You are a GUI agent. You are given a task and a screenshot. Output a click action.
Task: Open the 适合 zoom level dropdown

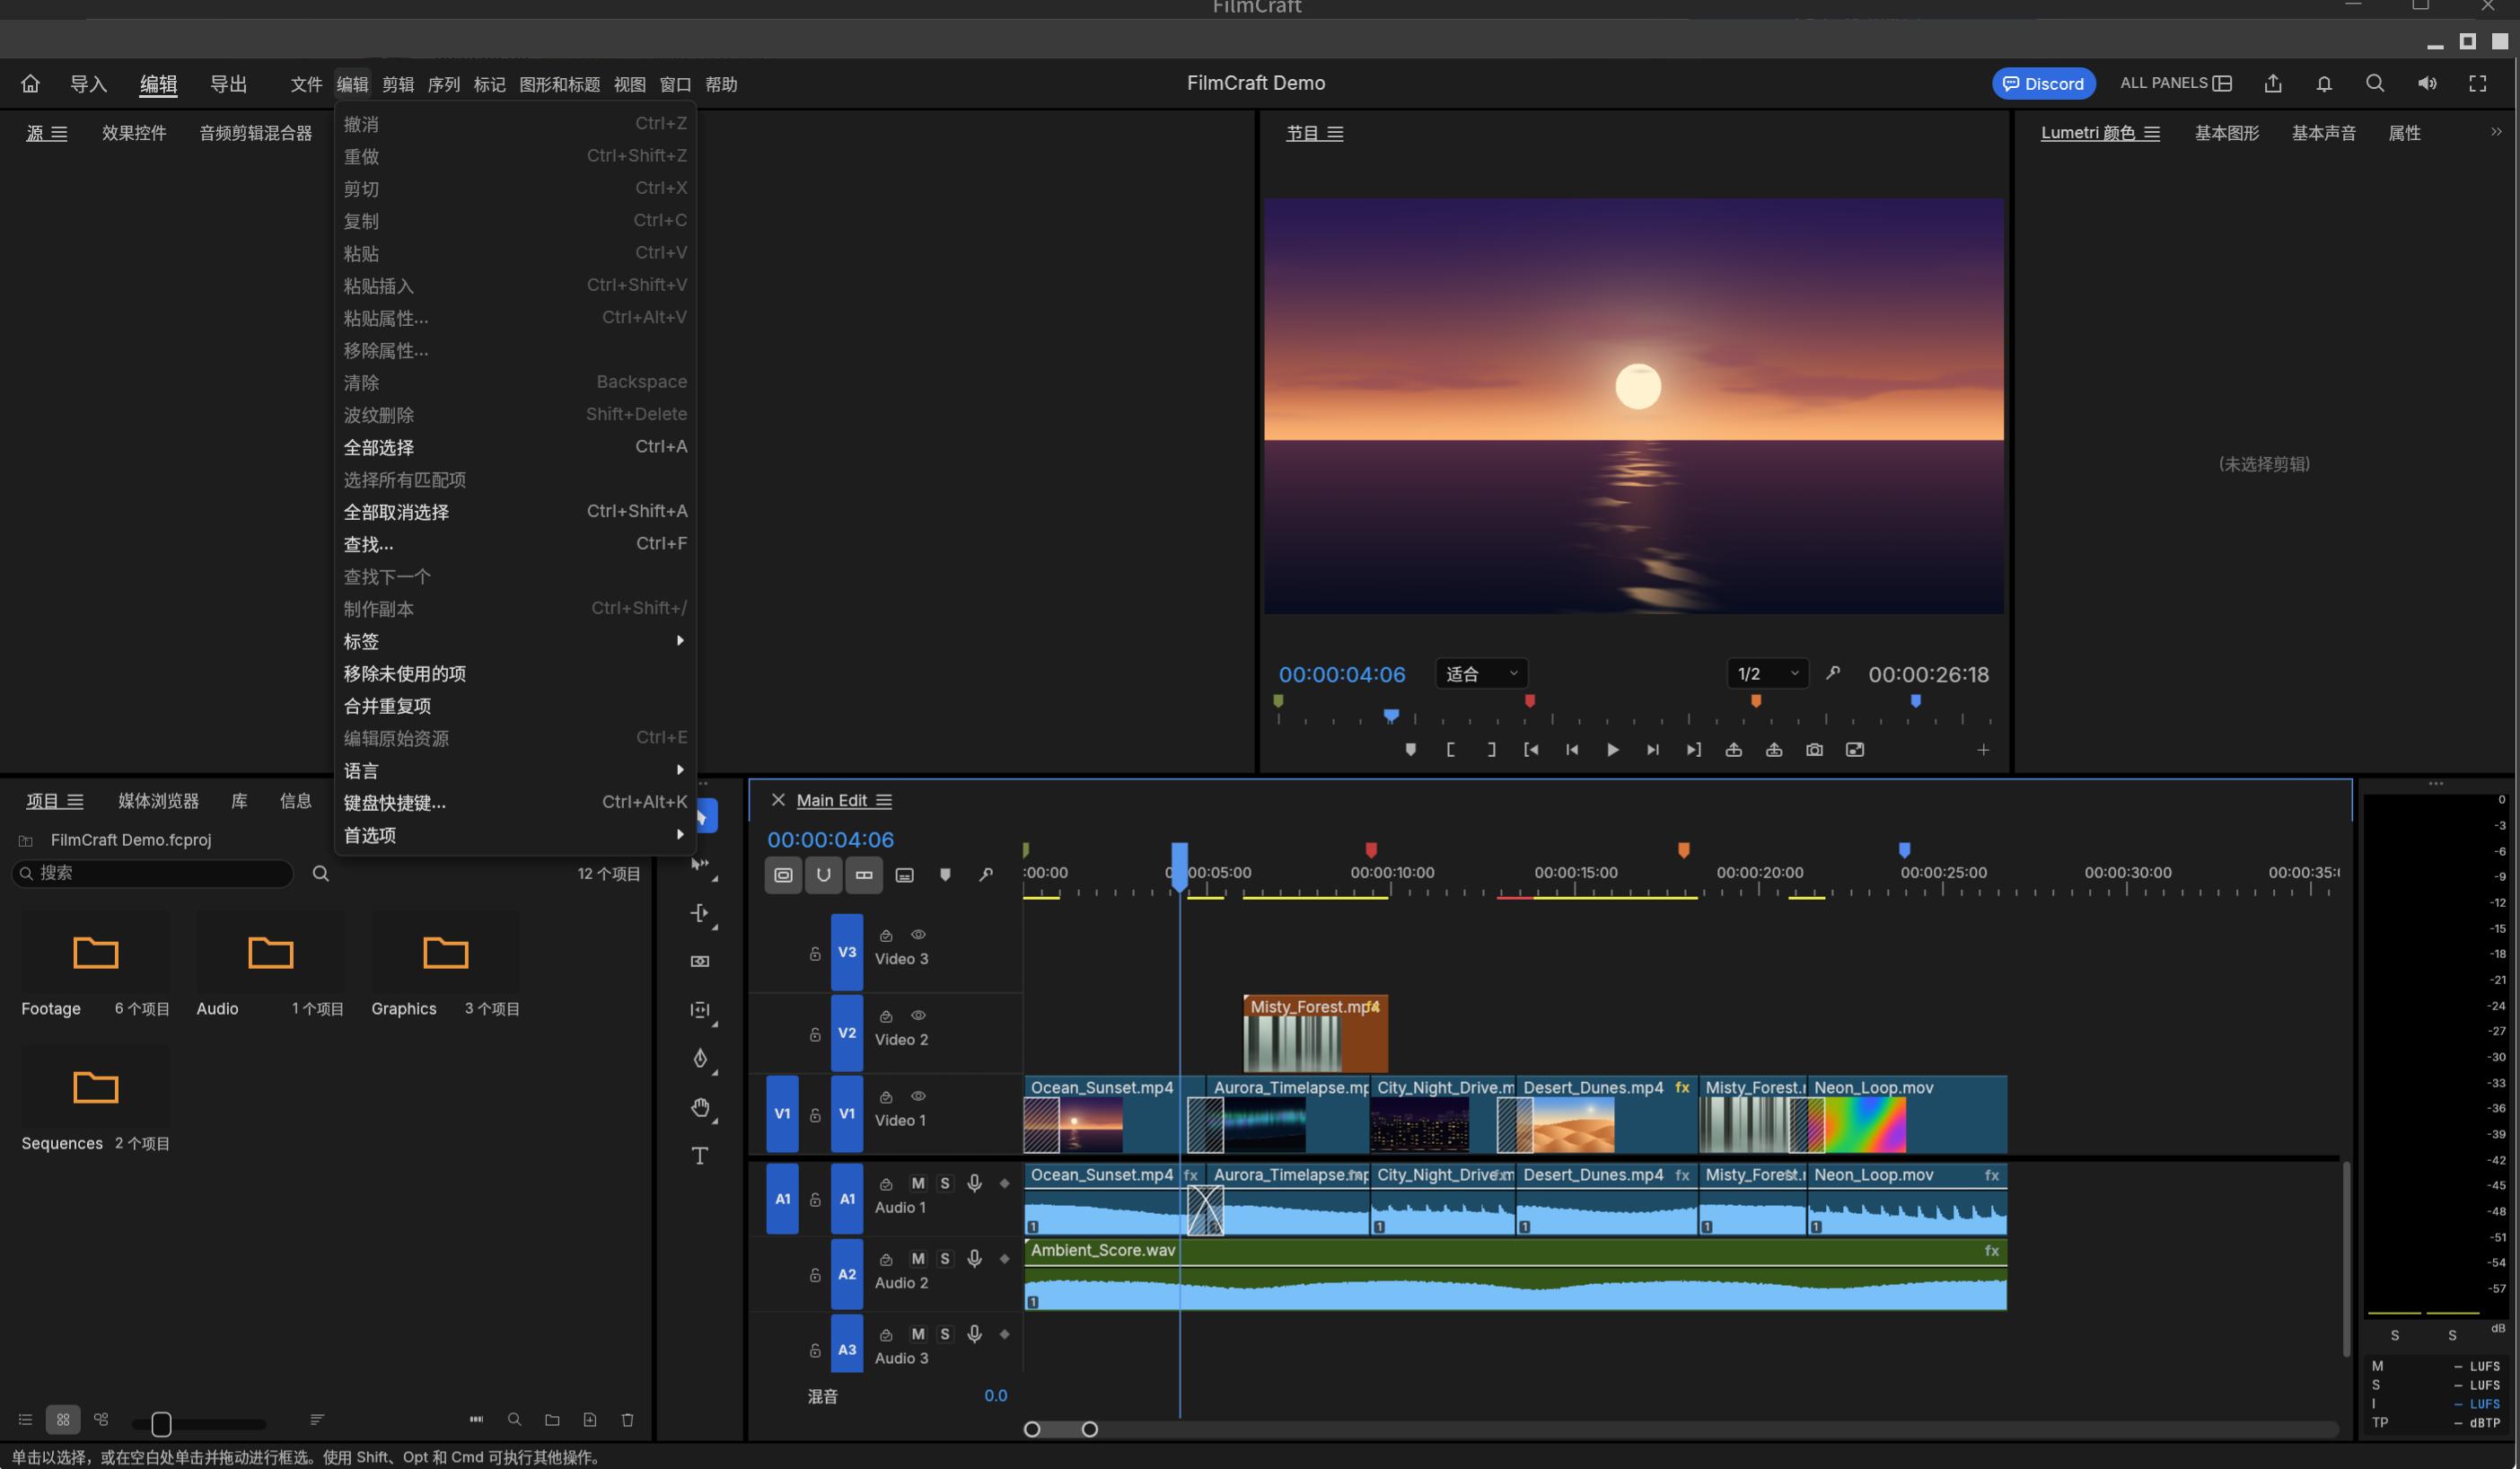click(1482, 674)
